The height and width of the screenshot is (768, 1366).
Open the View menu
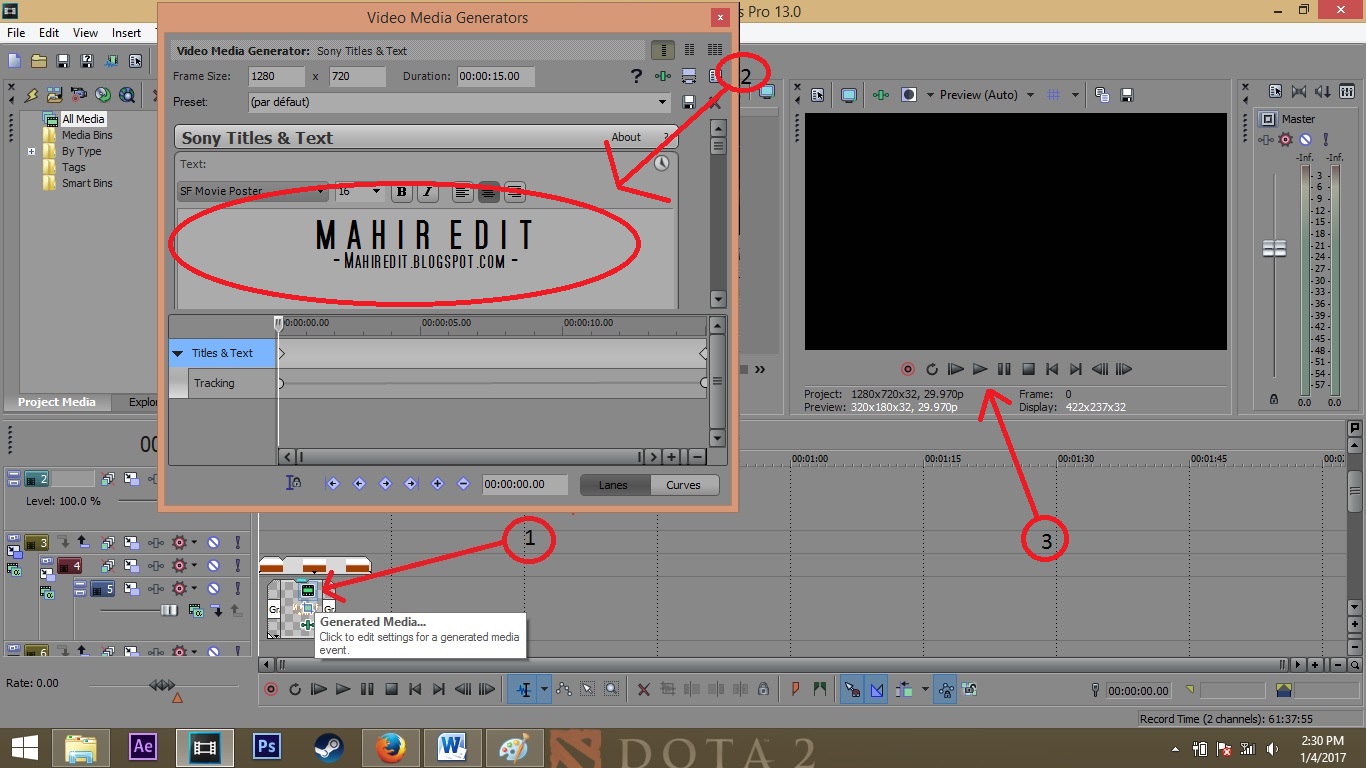(86, 33)
